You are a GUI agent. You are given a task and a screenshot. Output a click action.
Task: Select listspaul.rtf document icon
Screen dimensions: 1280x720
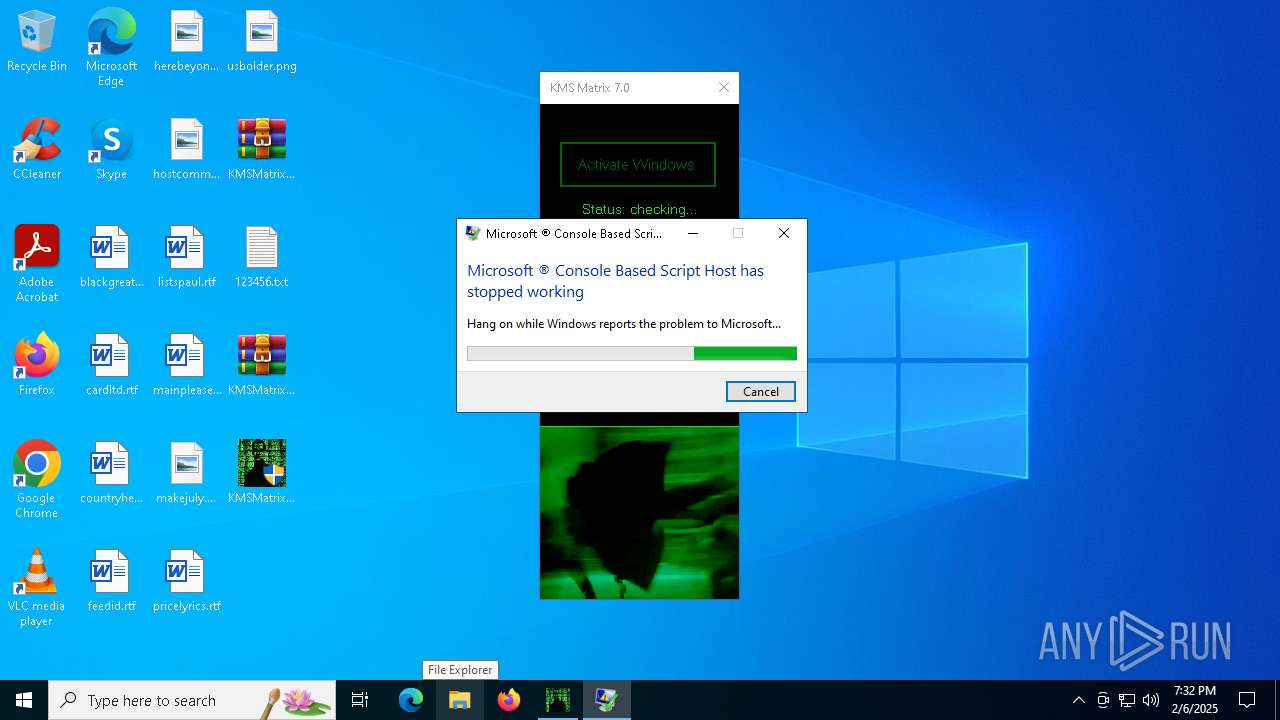point(186,257)
